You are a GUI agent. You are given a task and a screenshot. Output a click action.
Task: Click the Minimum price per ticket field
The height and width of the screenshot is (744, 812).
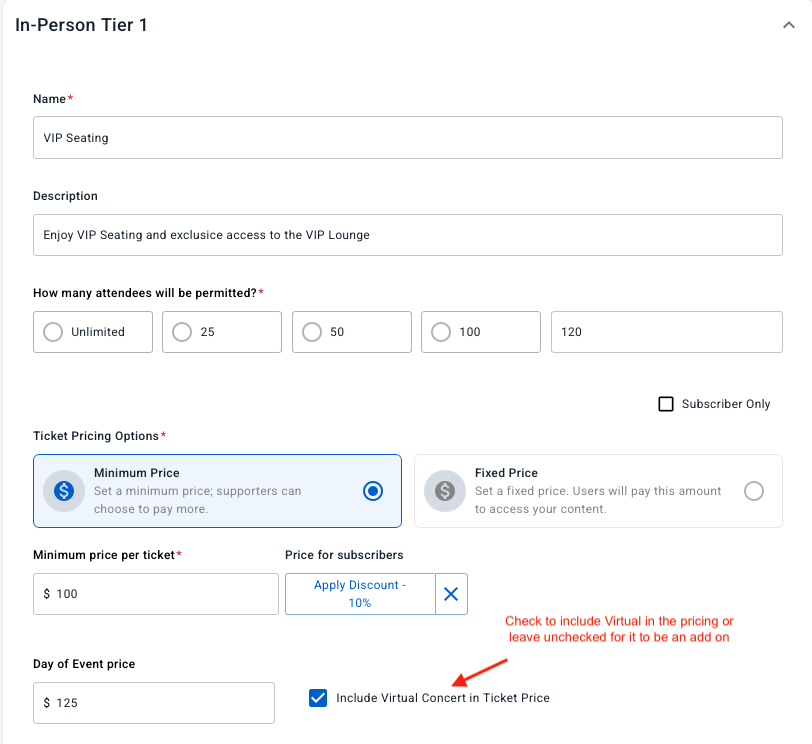[x=156, y=594]
